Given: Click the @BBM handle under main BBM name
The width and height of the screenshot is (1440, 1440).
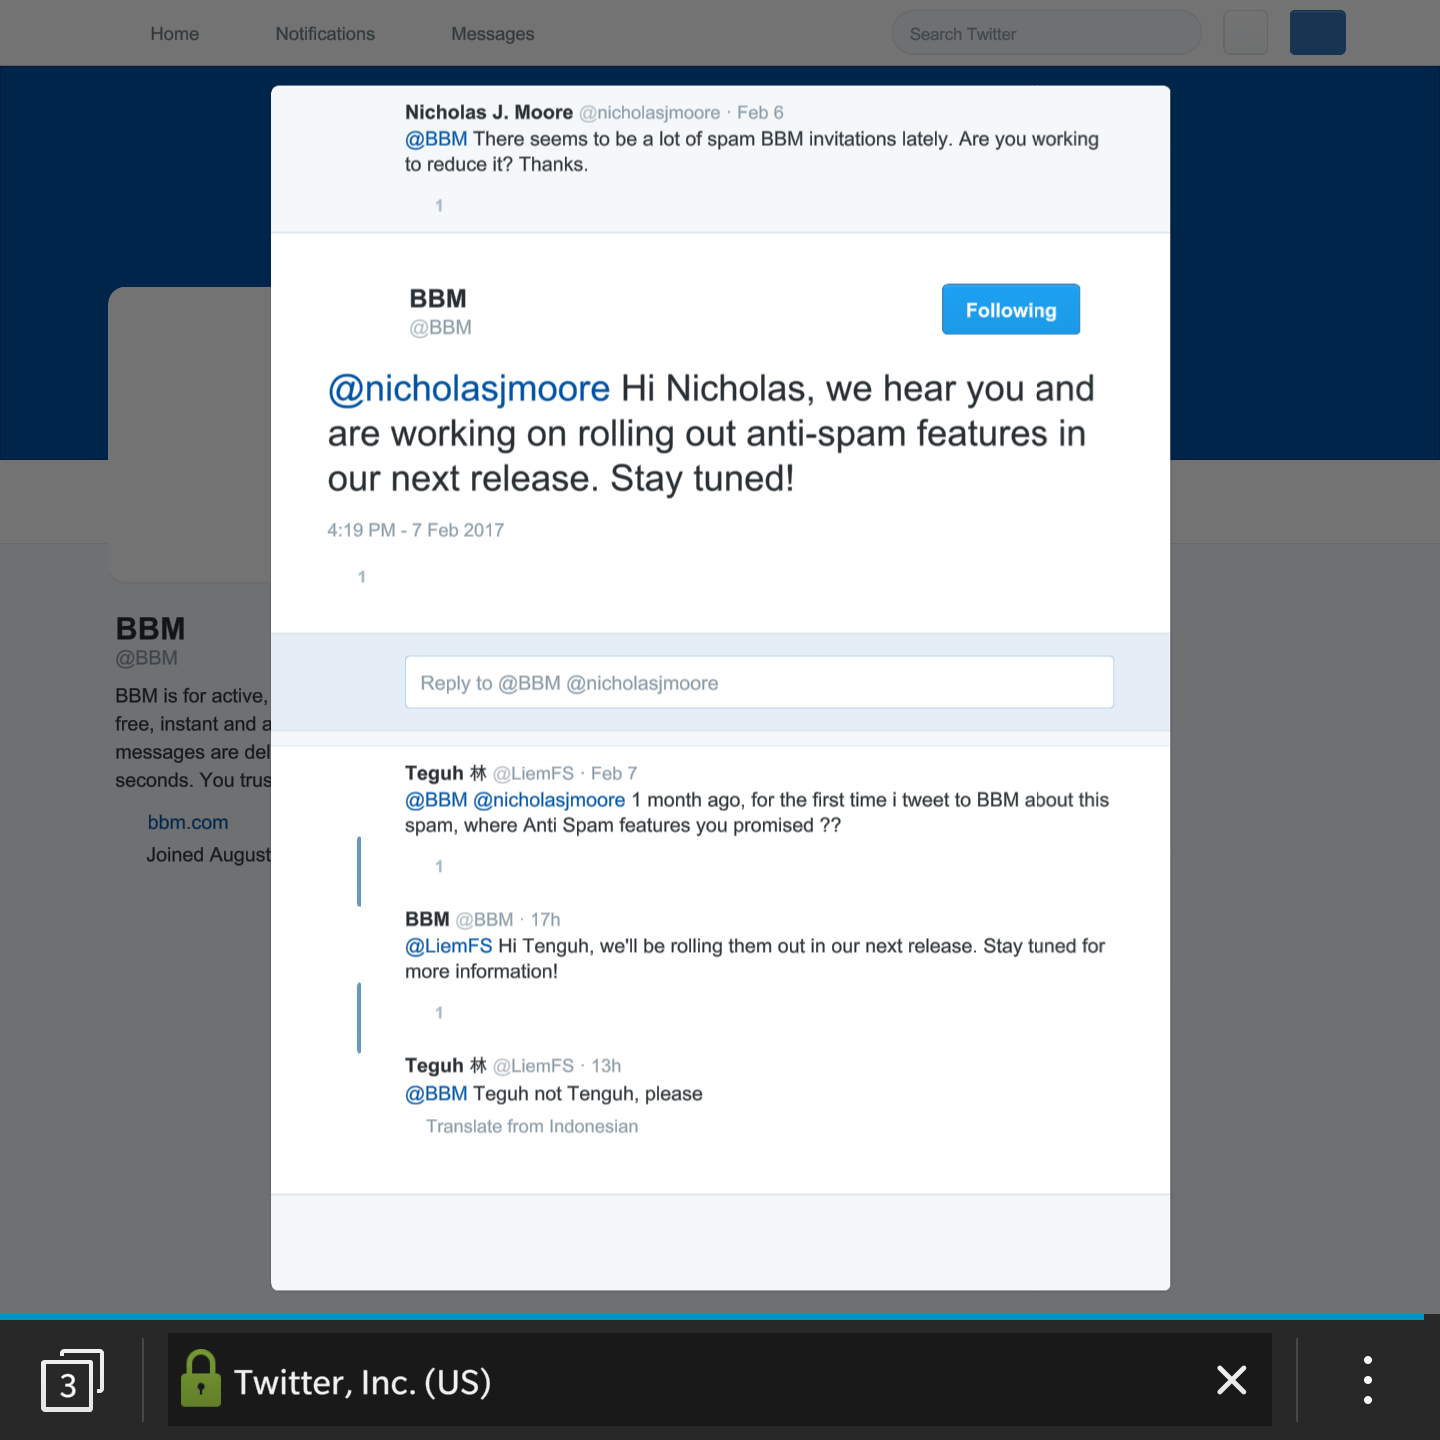Looking at the screenshot, I should [440, 327].
